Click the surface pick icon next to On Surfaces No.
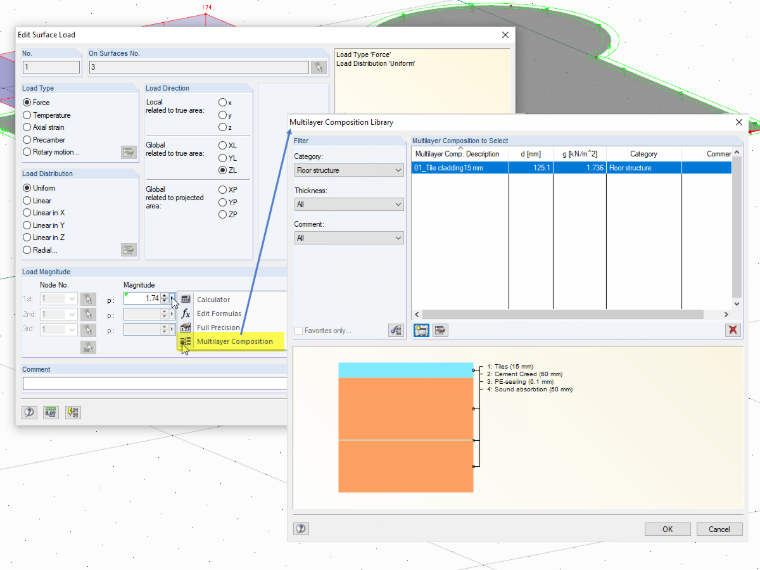This screenshot has width=760, height=570. (x=318, y=67)
